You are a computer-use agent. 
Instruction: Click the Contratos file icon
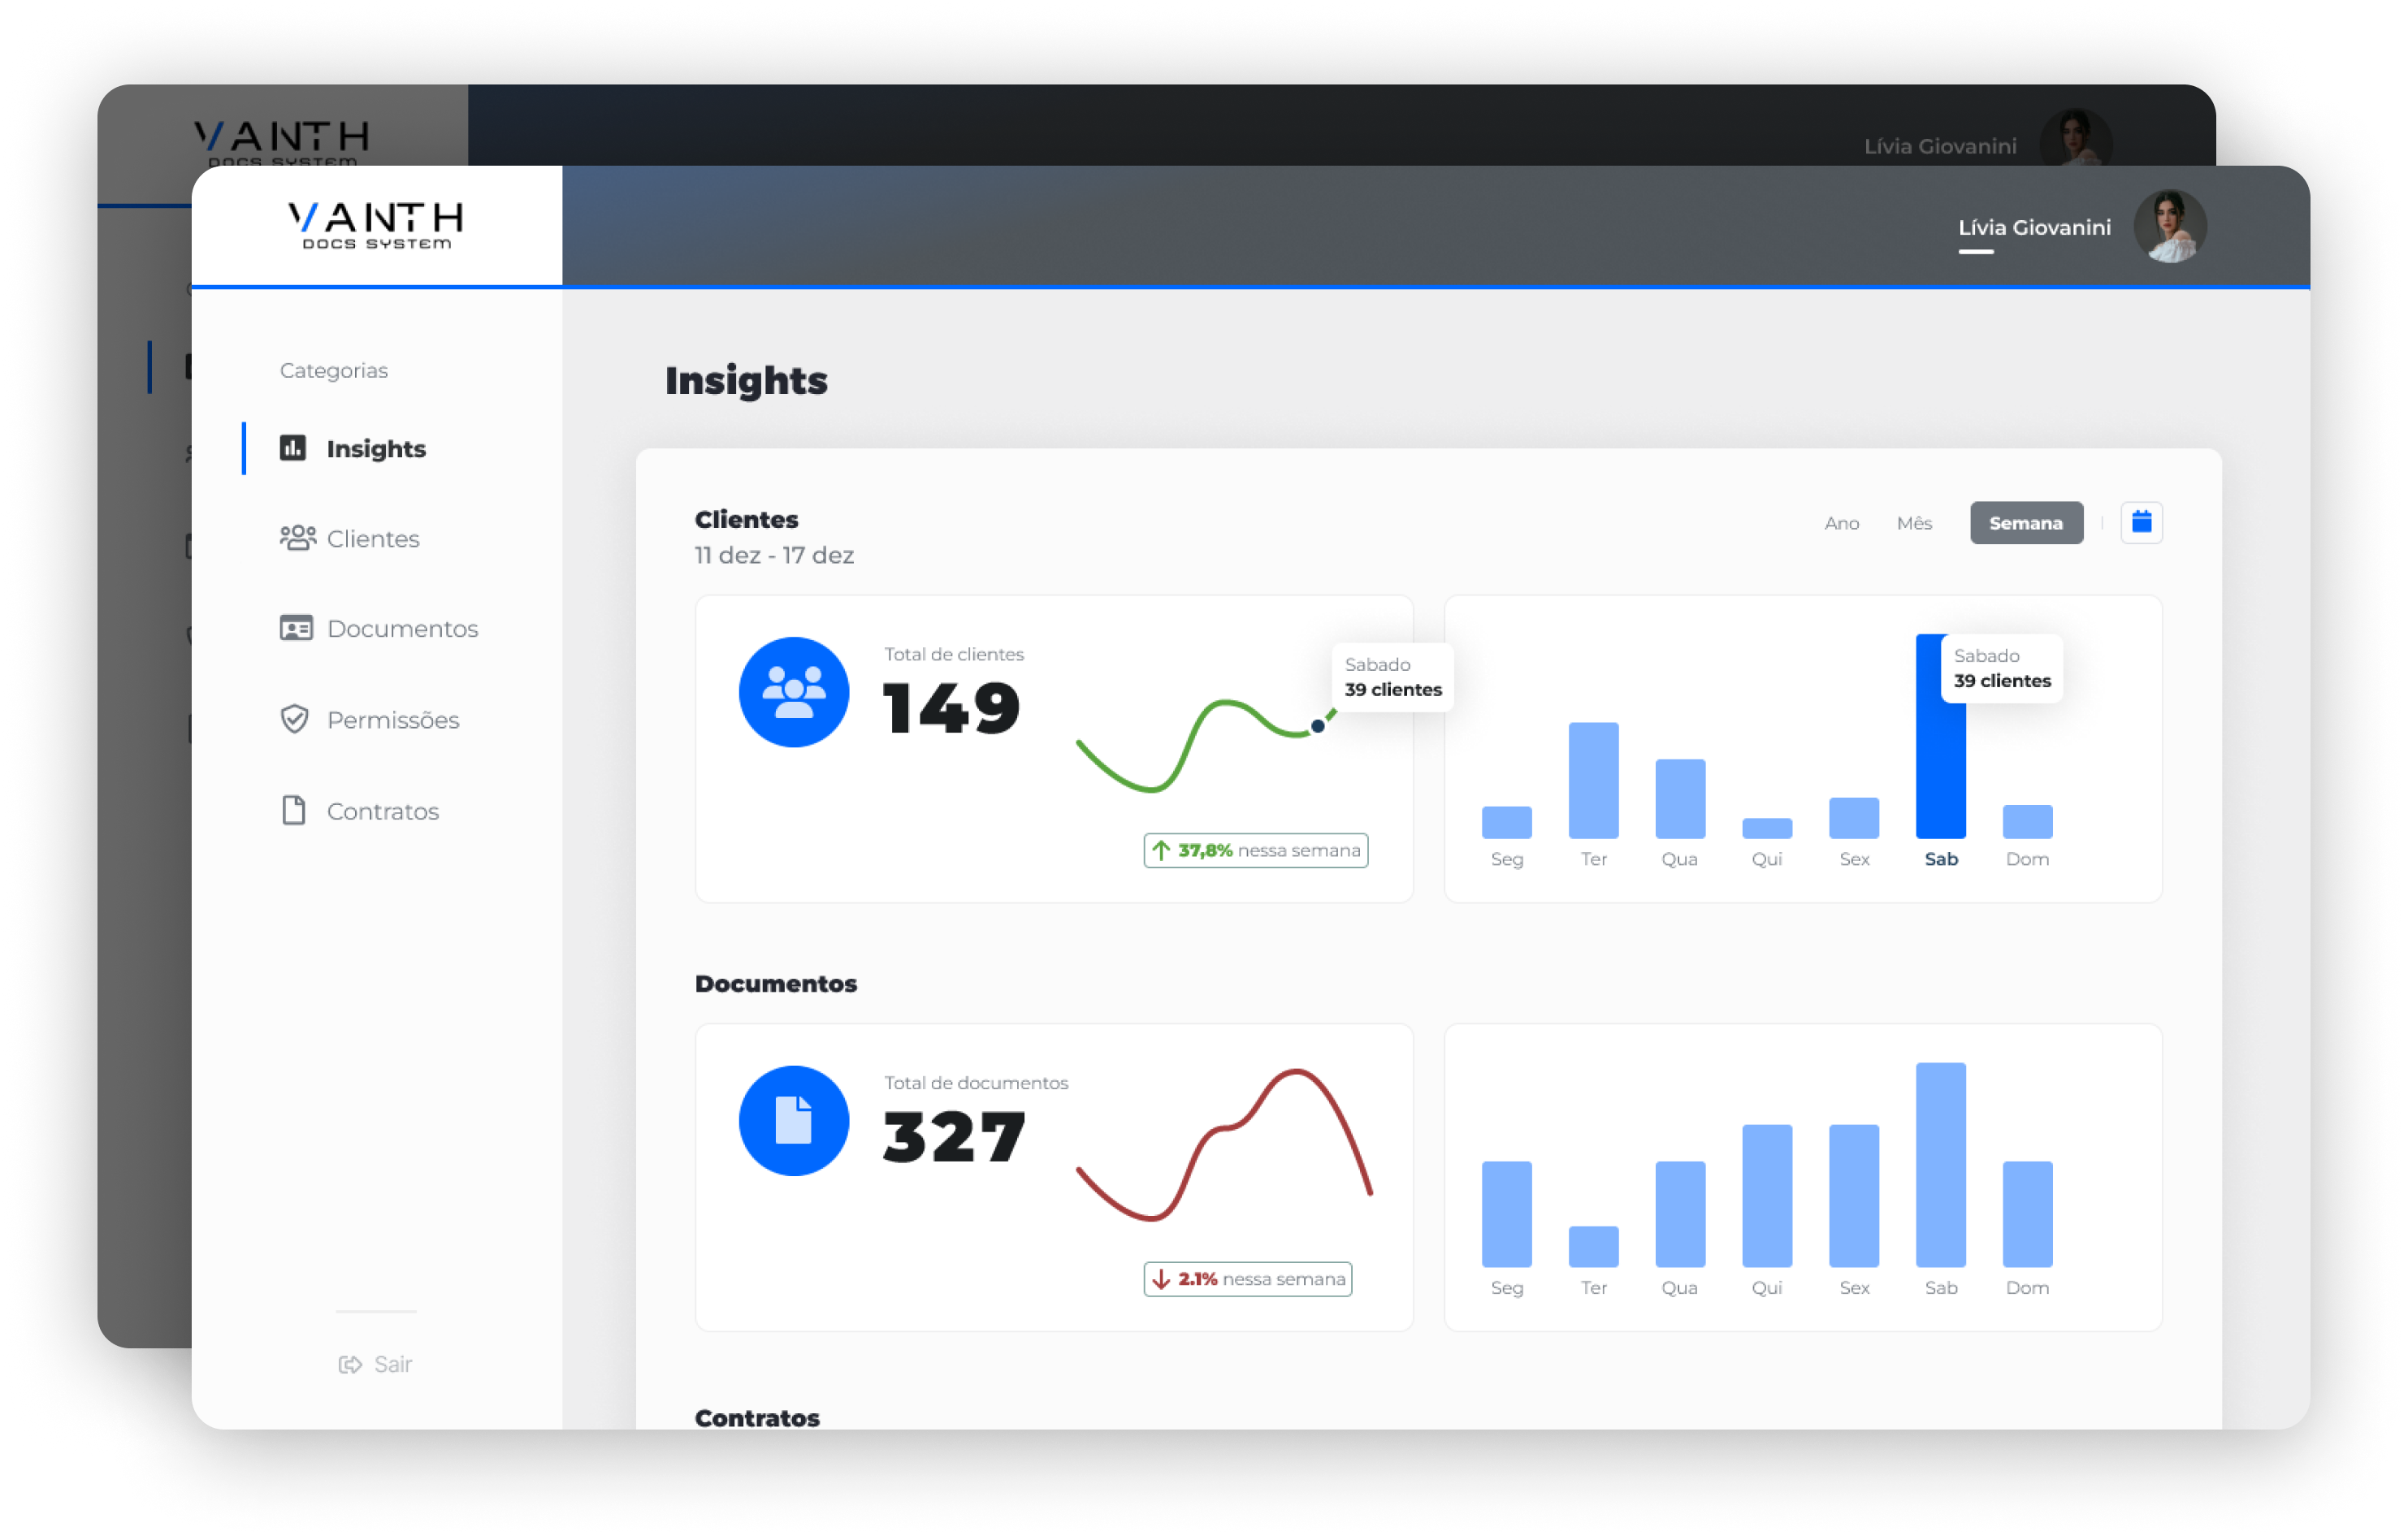(294, 810)
